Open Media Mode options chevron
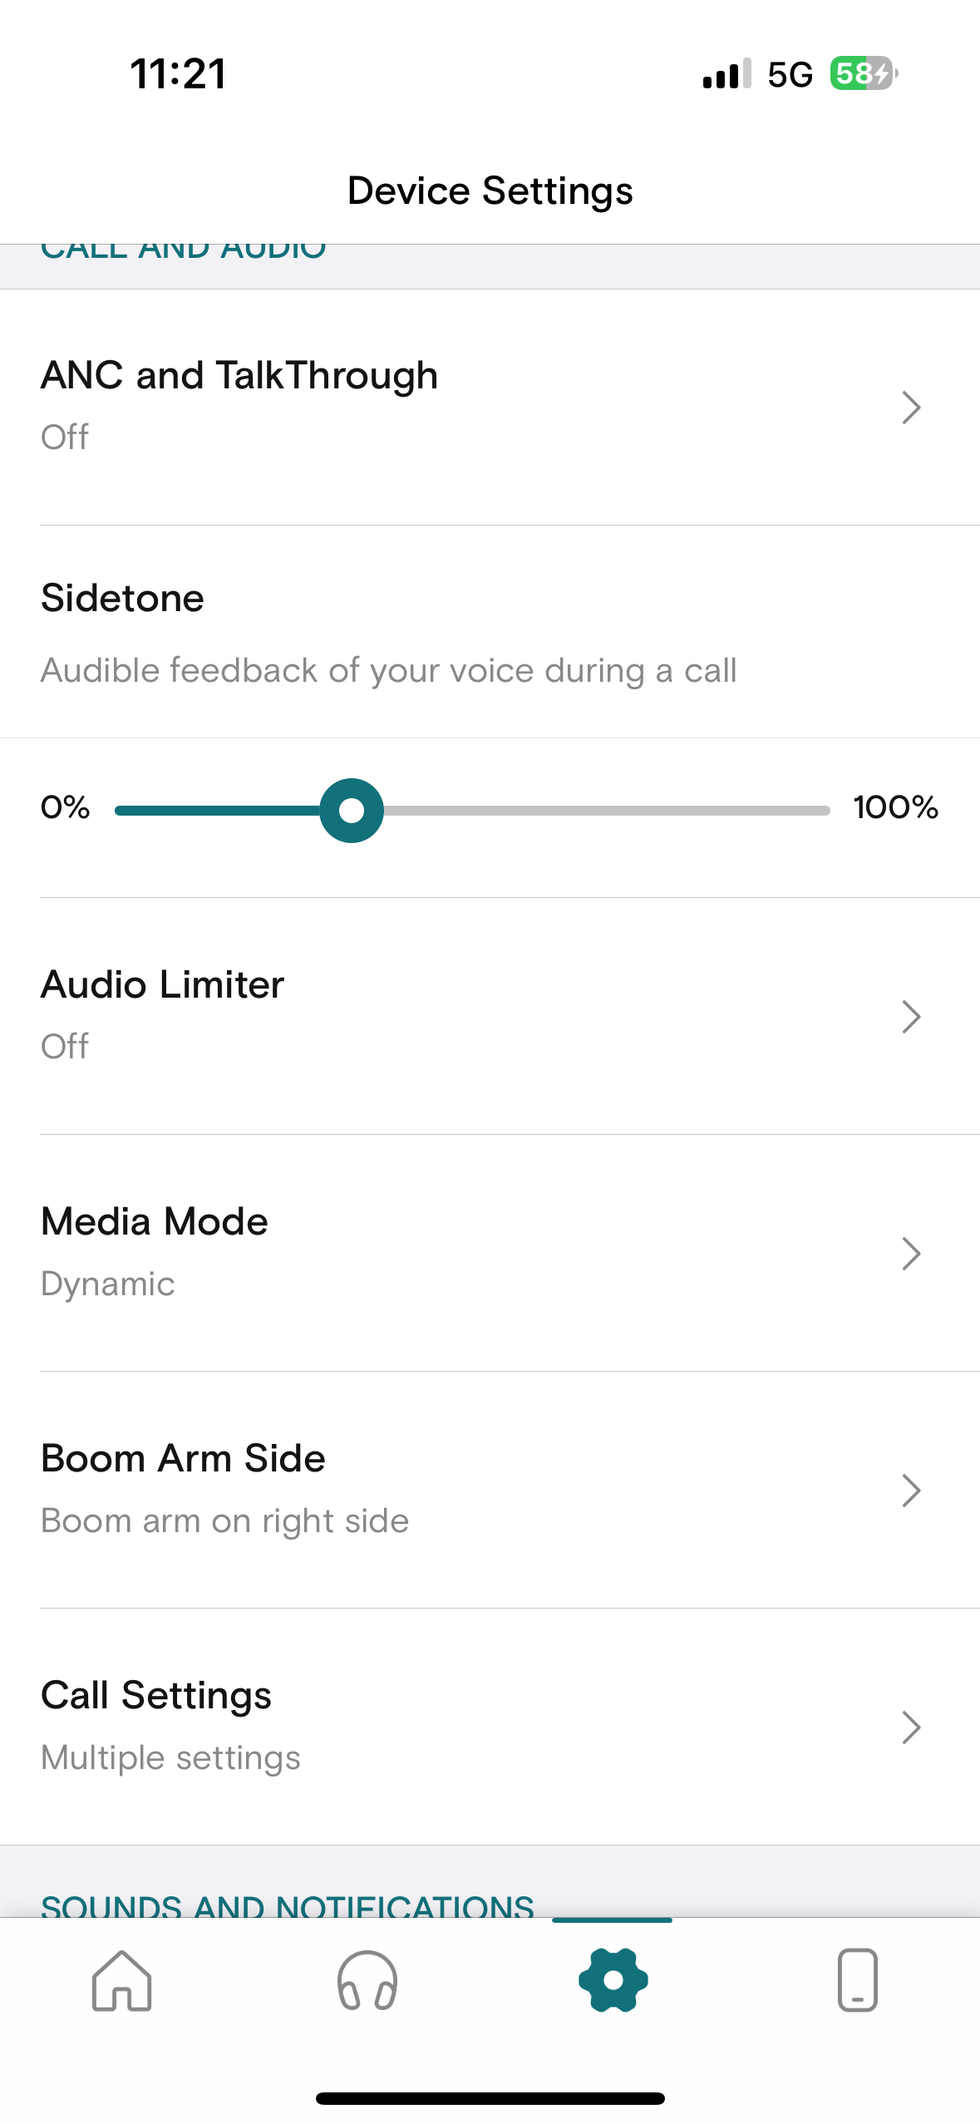Screen dimensions: 980x2125 910,1253
